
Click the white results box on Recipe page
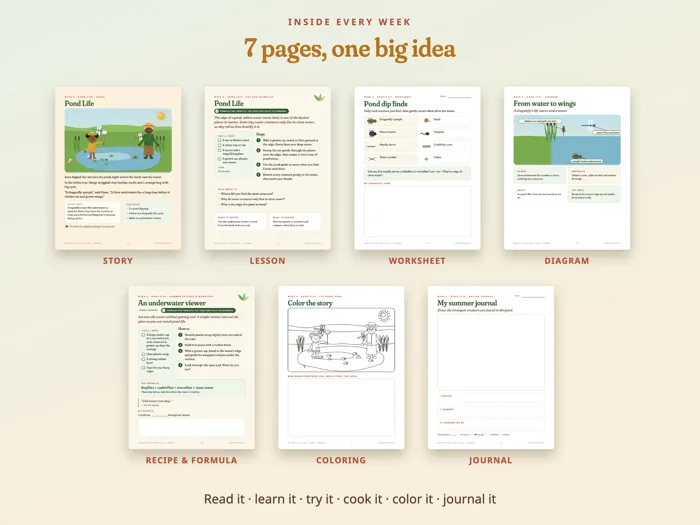coord(192,427)
